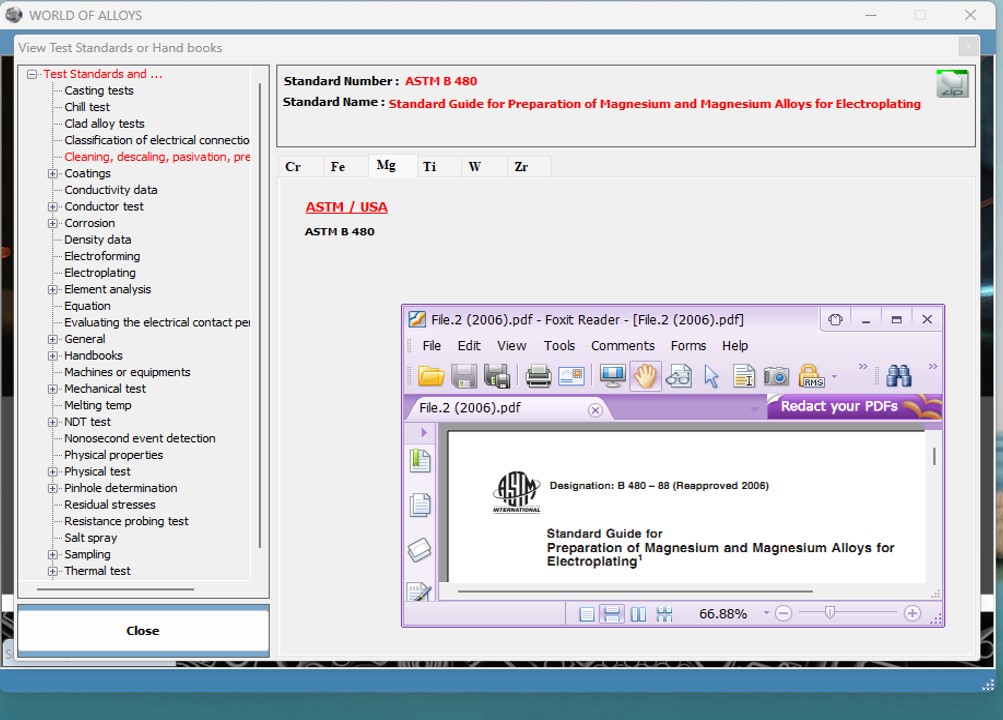Open the Comments menu

[623, 346]
